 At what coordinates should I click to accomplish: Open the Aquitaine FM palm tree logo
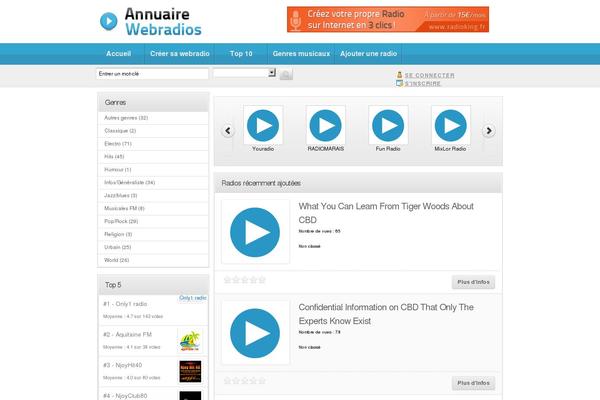coord(190,341)
